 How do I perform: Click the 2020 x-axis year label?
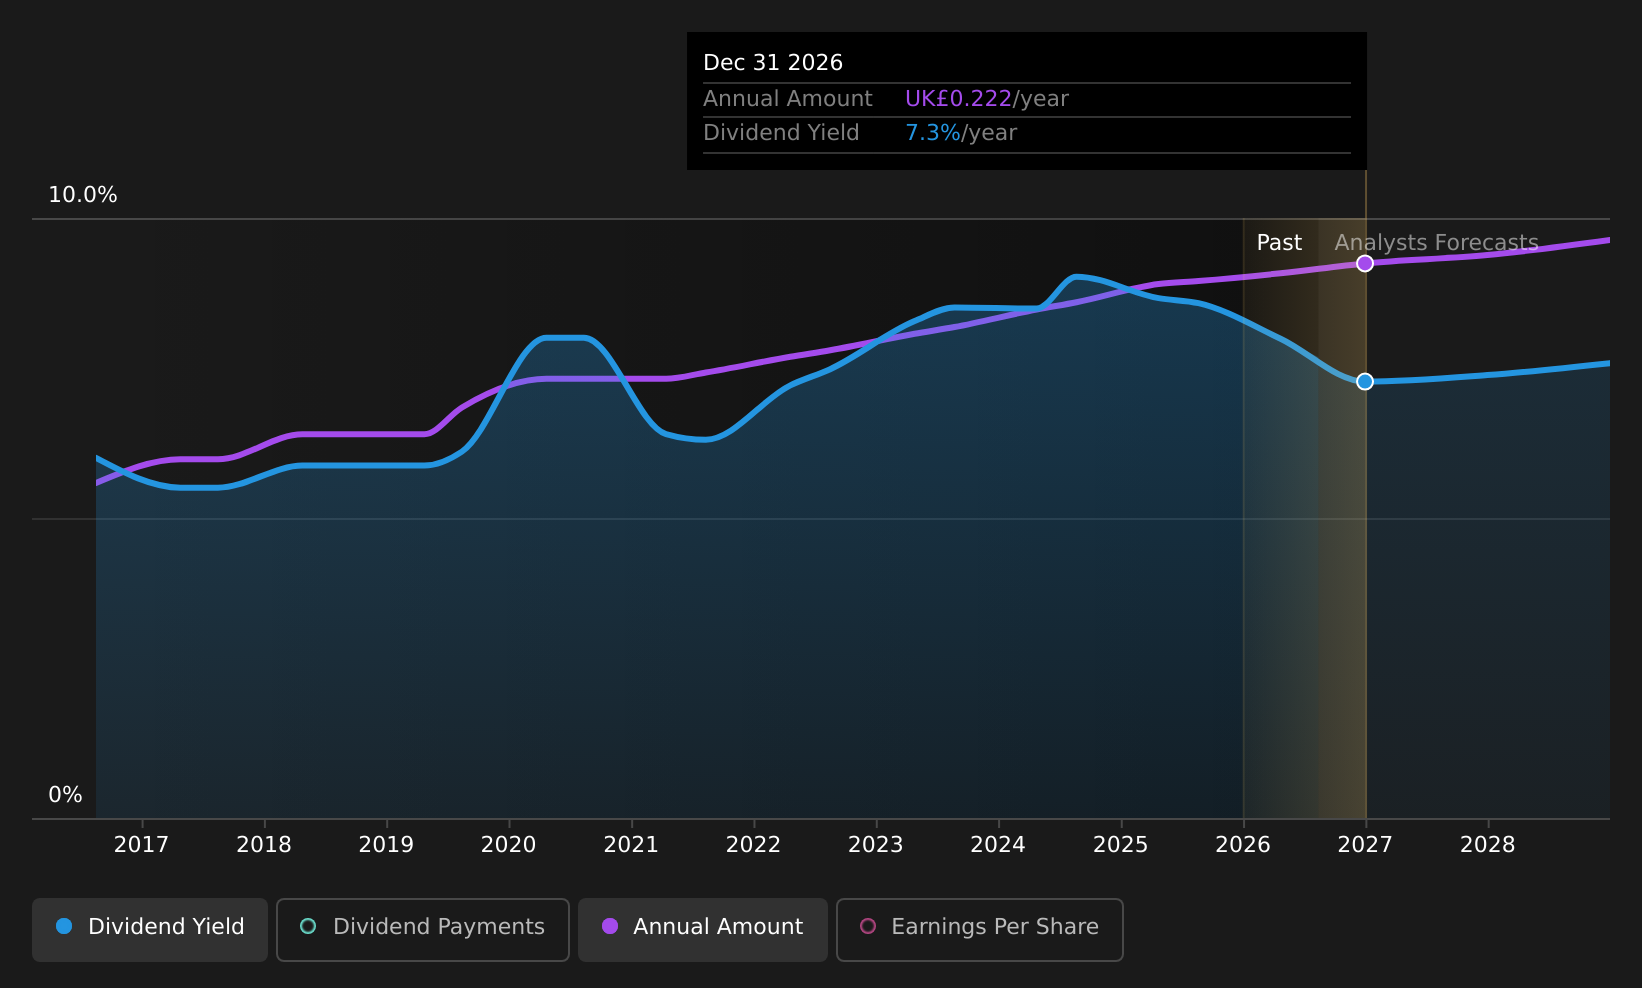508,844
